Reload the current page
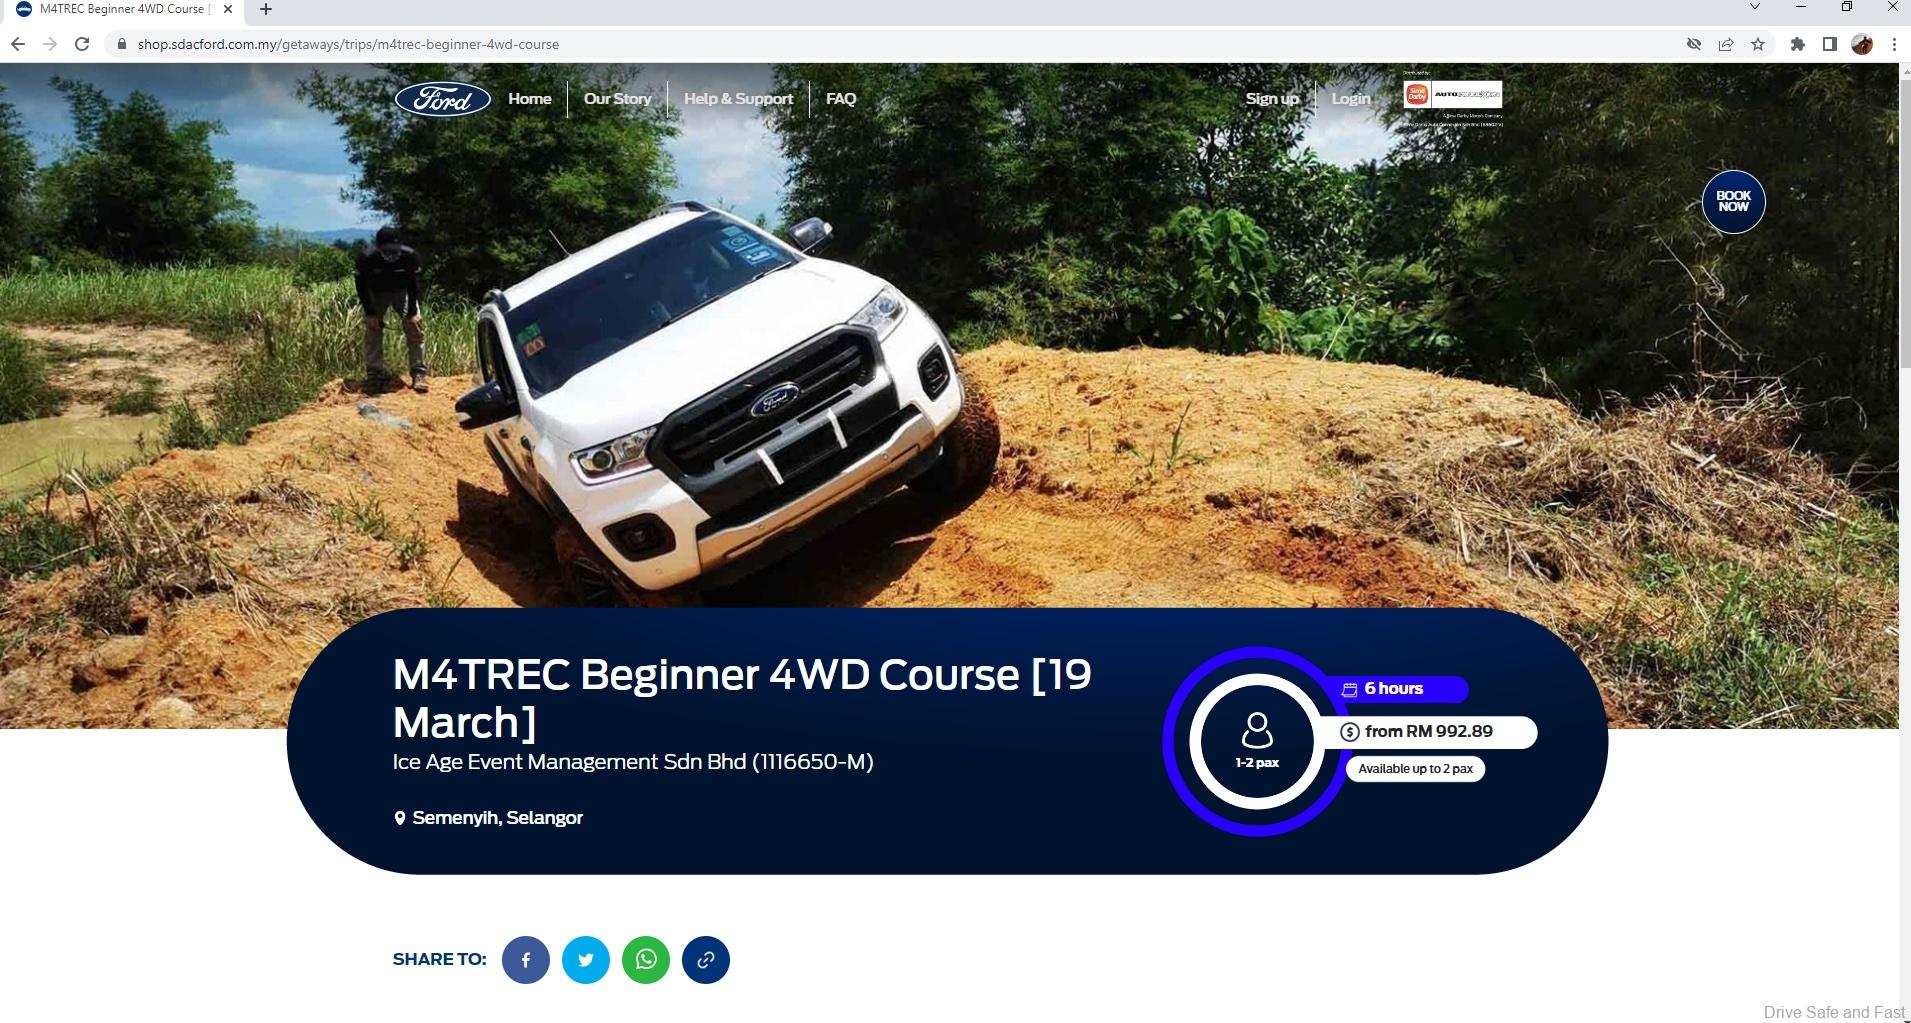 [82, 44]
